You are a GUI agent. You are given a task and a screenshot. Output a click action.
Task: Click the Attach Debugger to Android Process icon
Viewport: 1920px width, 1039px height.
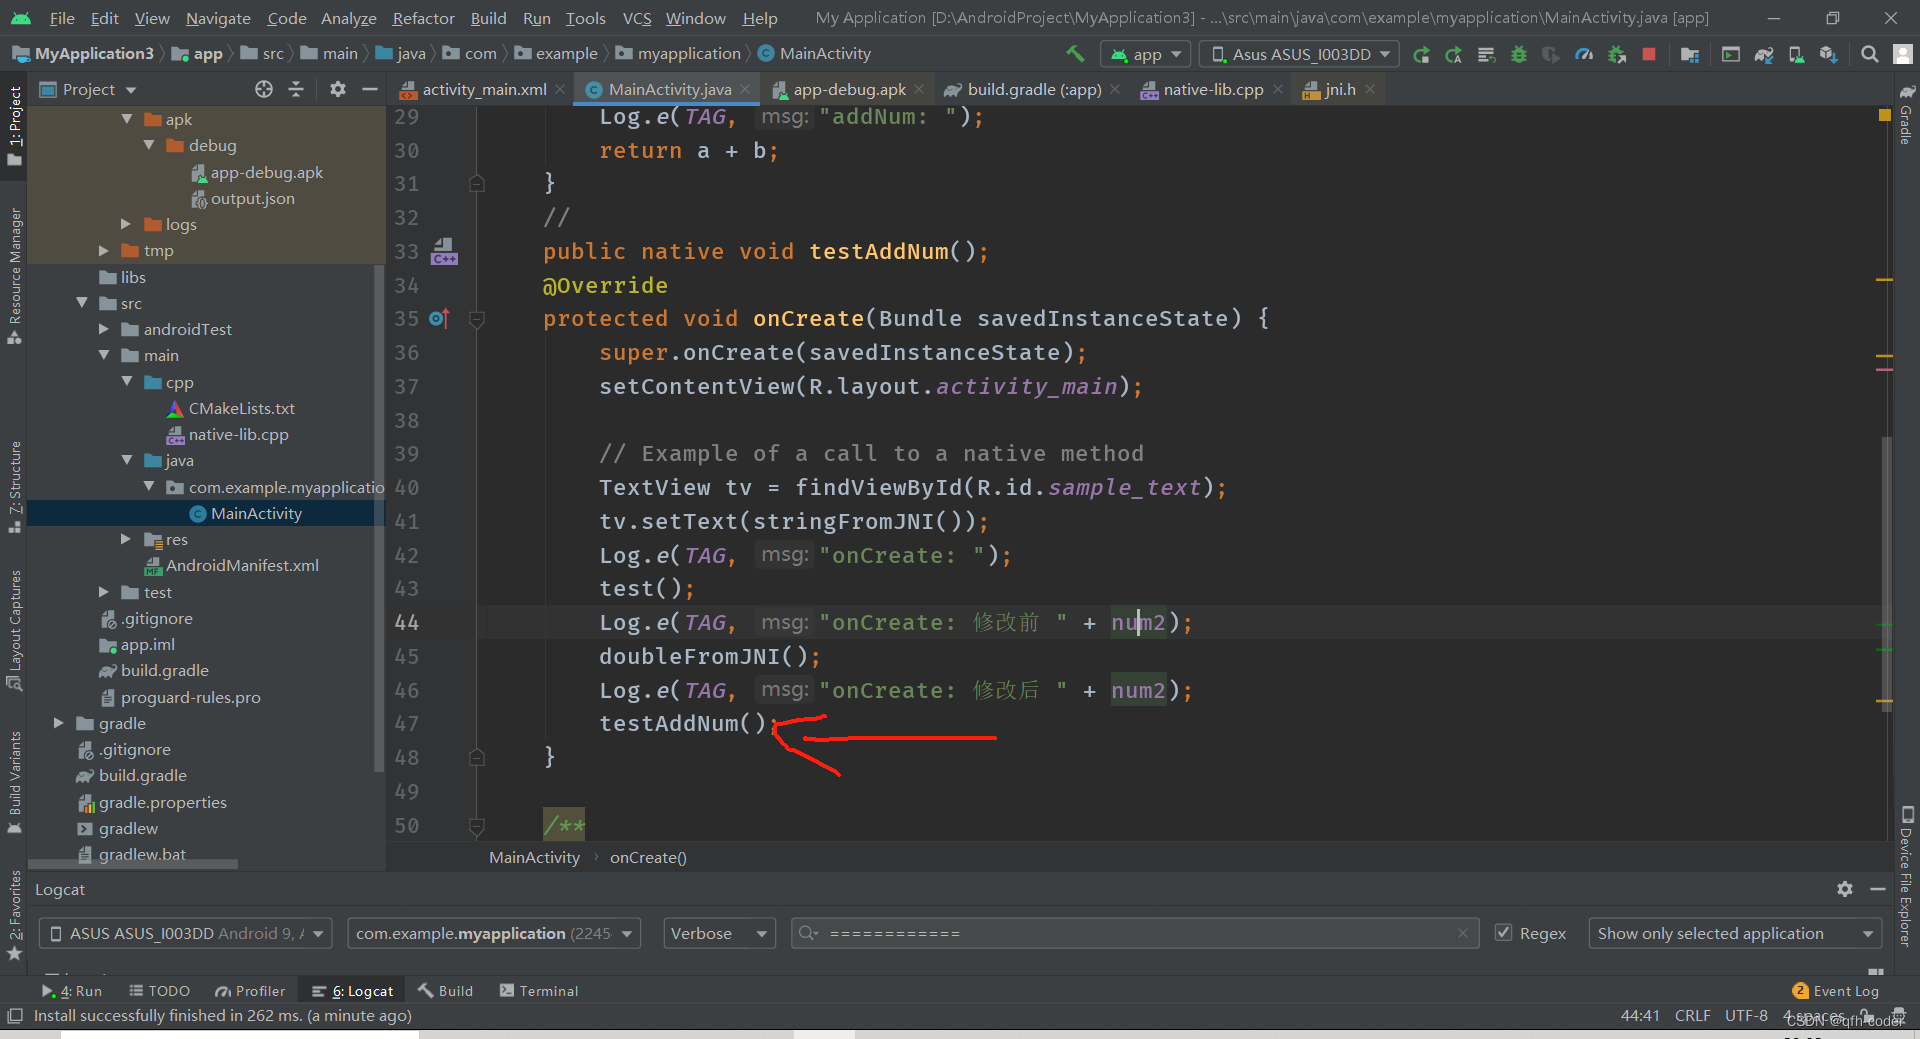click(x=1617, y=54)
